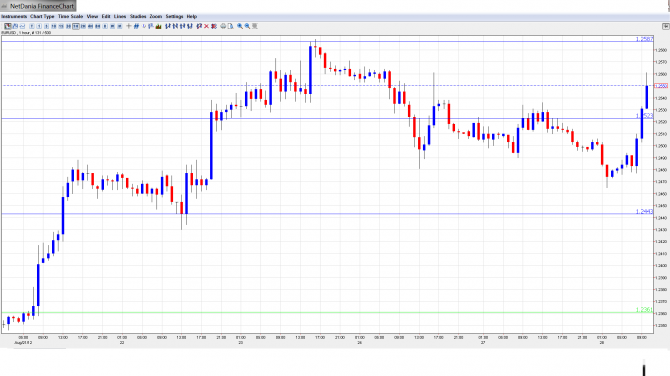Screen dimensions: 670x376
Task: Select the daily time scale button
Action: pyautogui.click(x=105, y=26)
